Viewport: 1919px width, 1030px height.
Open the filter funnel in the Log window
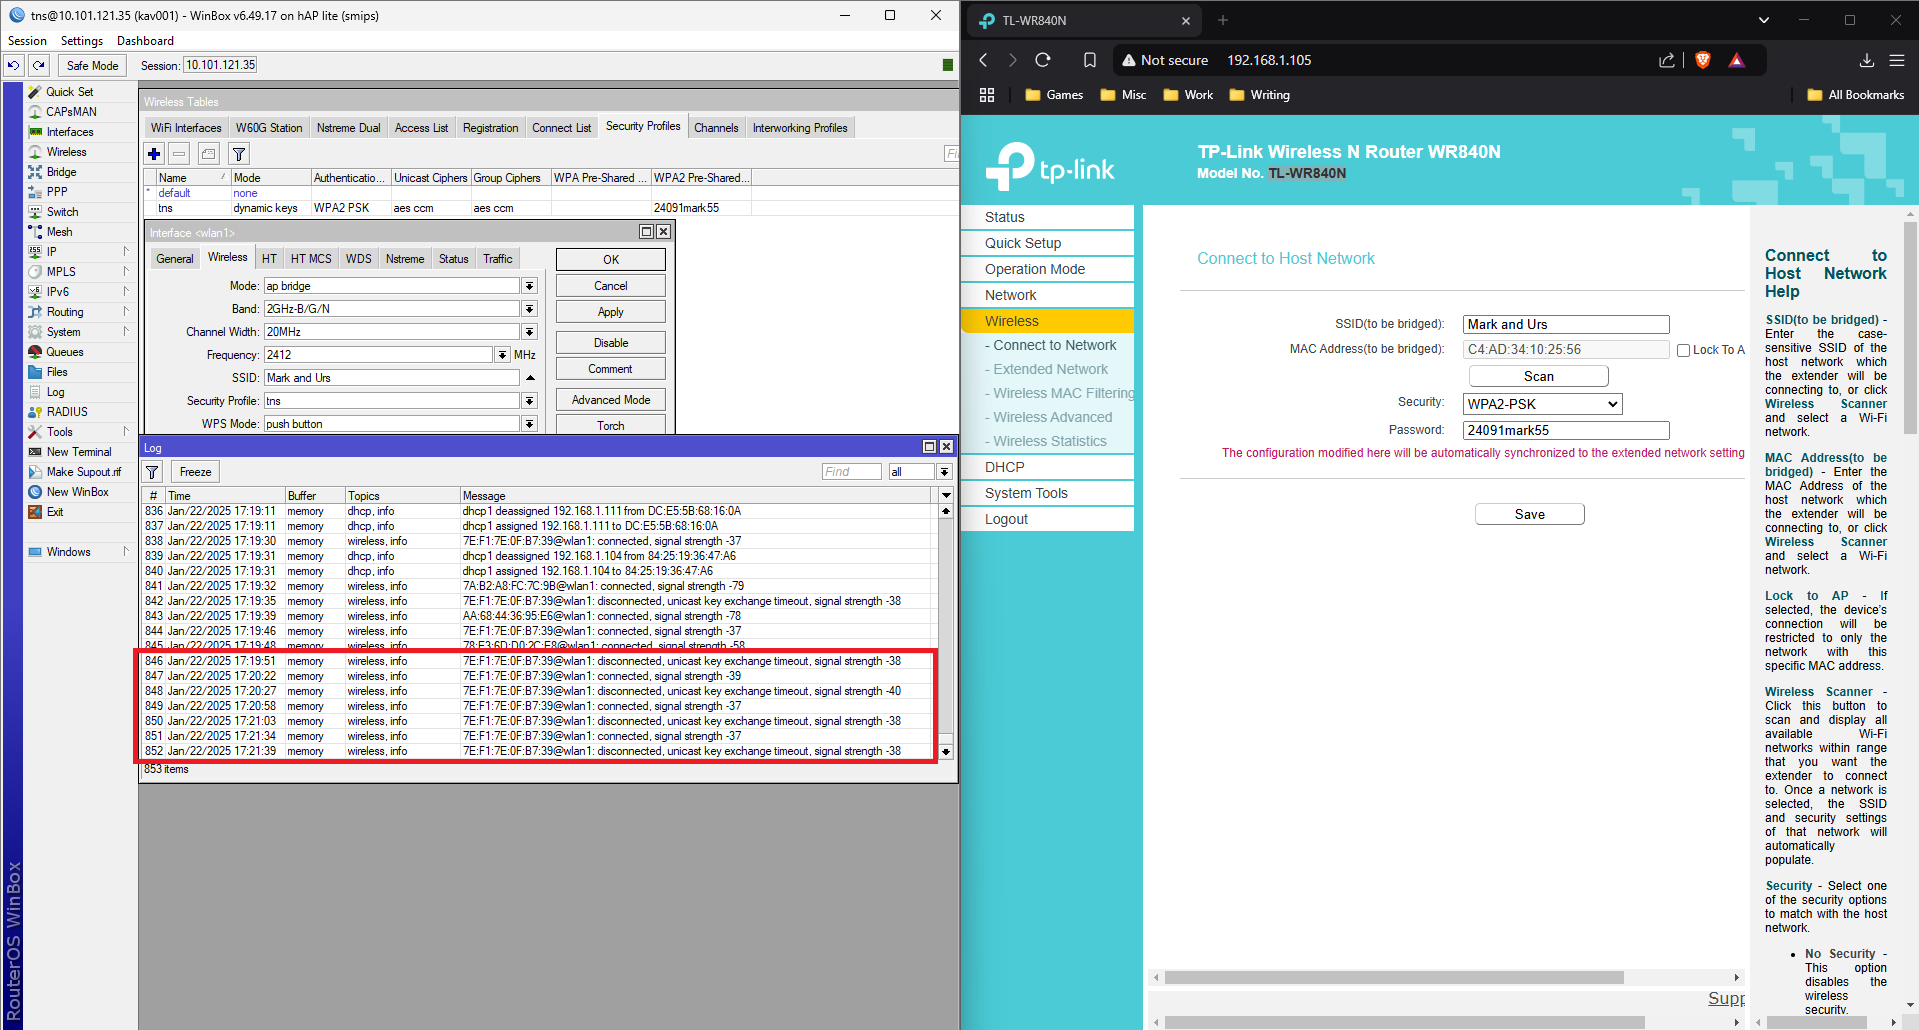[152, 472]
